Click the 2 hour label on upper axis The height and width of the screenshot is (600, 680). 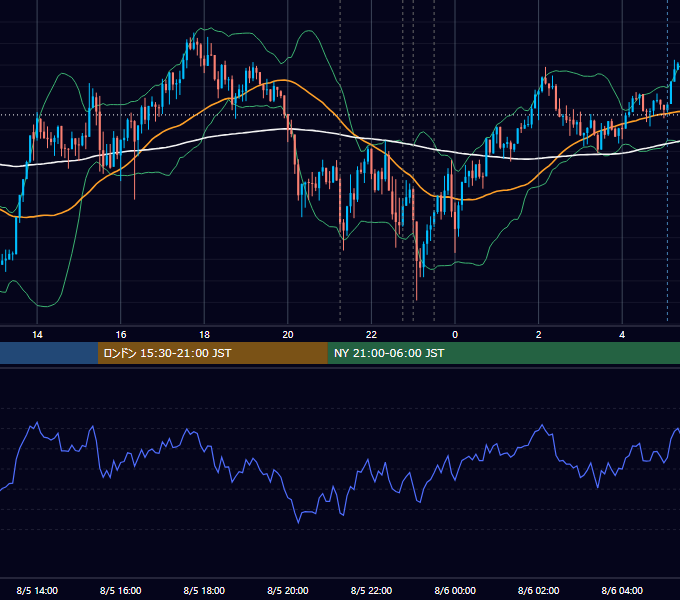pos(539,335)
